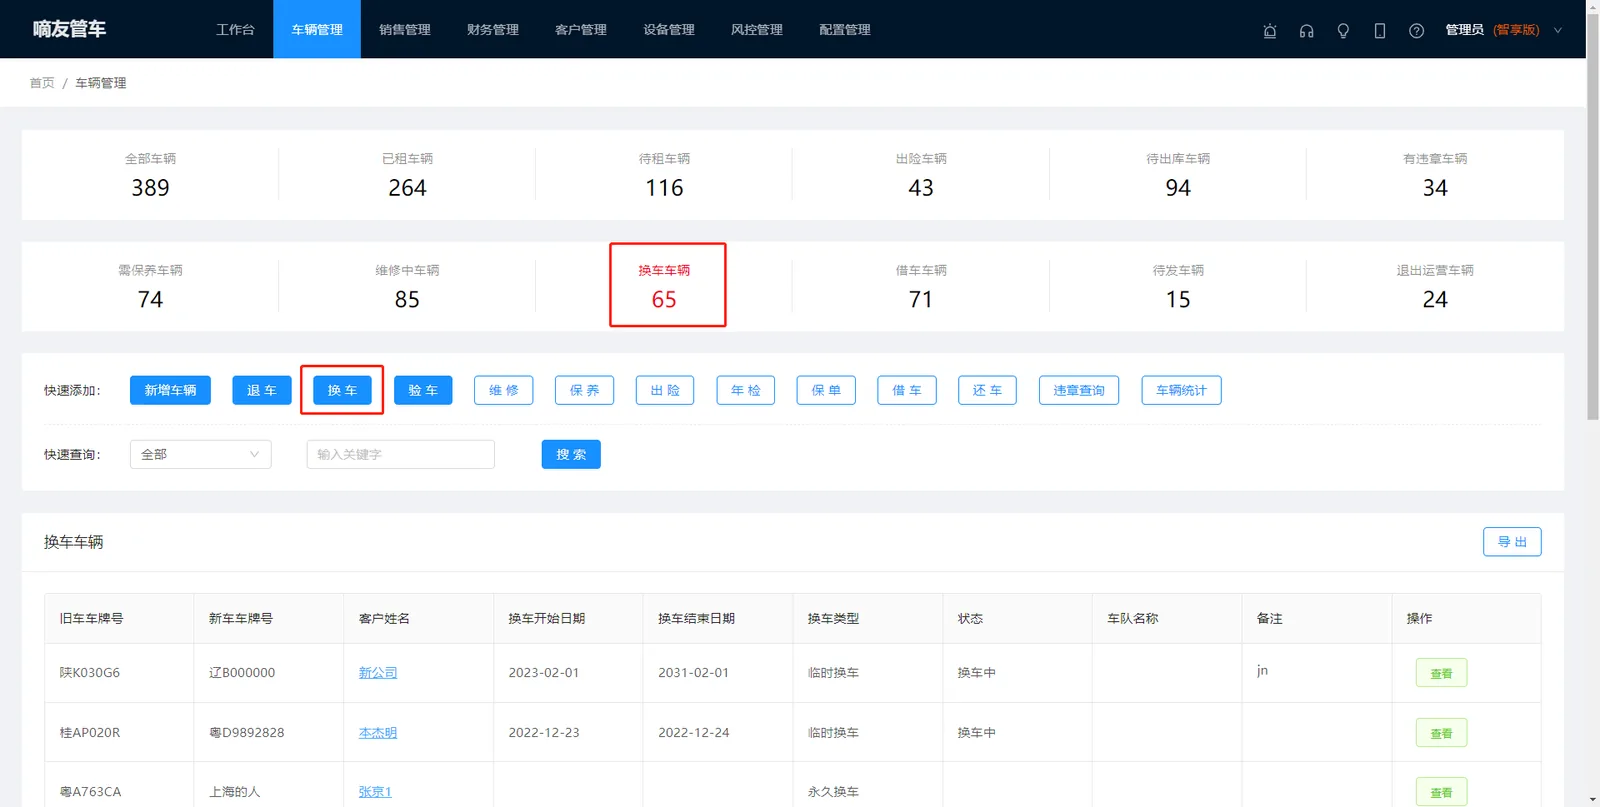The height and width of the screenshot is (807, 1600).
Task: Open the 全部 quick query dropdown
Action: [200, 454]
